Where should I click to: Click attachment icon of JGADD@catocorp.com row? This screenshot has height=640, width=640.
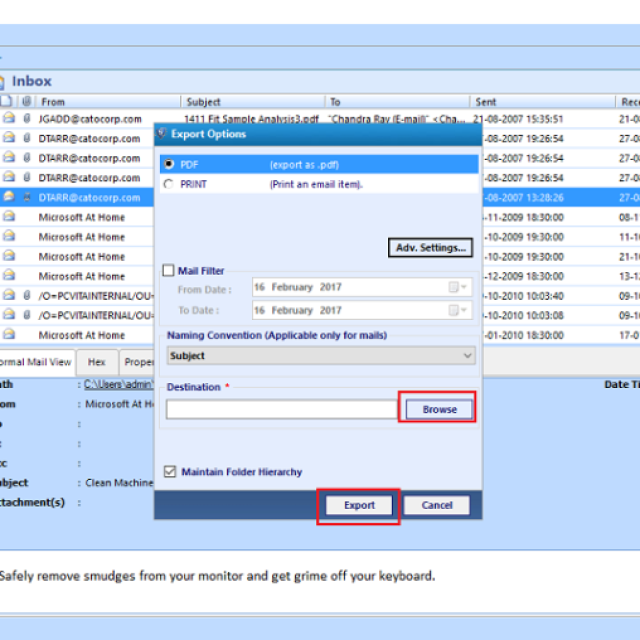[x=27, y=119]
